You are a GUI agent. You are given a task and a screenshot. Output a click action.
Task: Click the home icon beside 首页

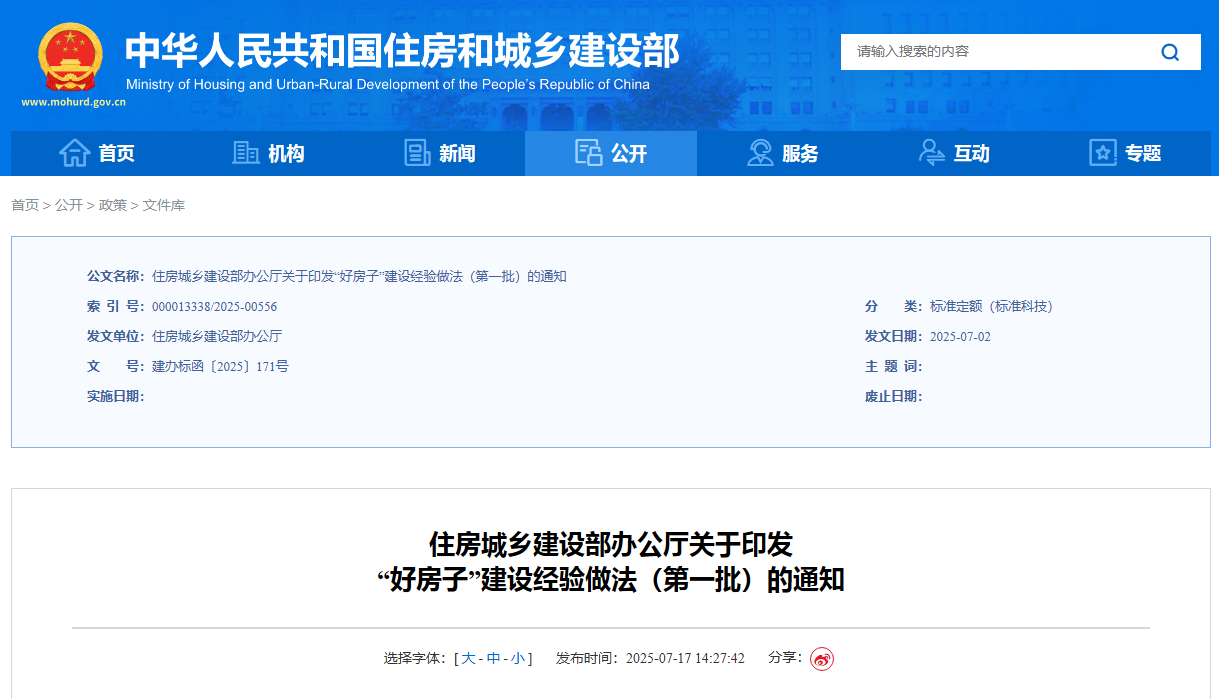click(x=75, y=153)
